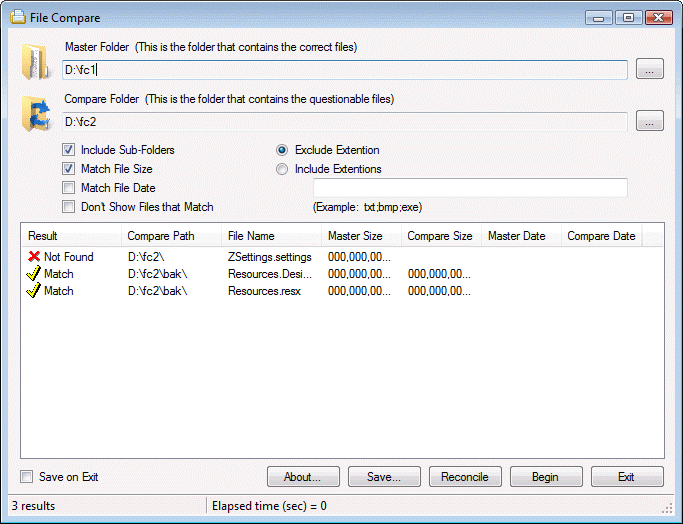Click the Compare Folder sync icon
Image resolution: width=683 pixels, height=524 pixels.
36,114
